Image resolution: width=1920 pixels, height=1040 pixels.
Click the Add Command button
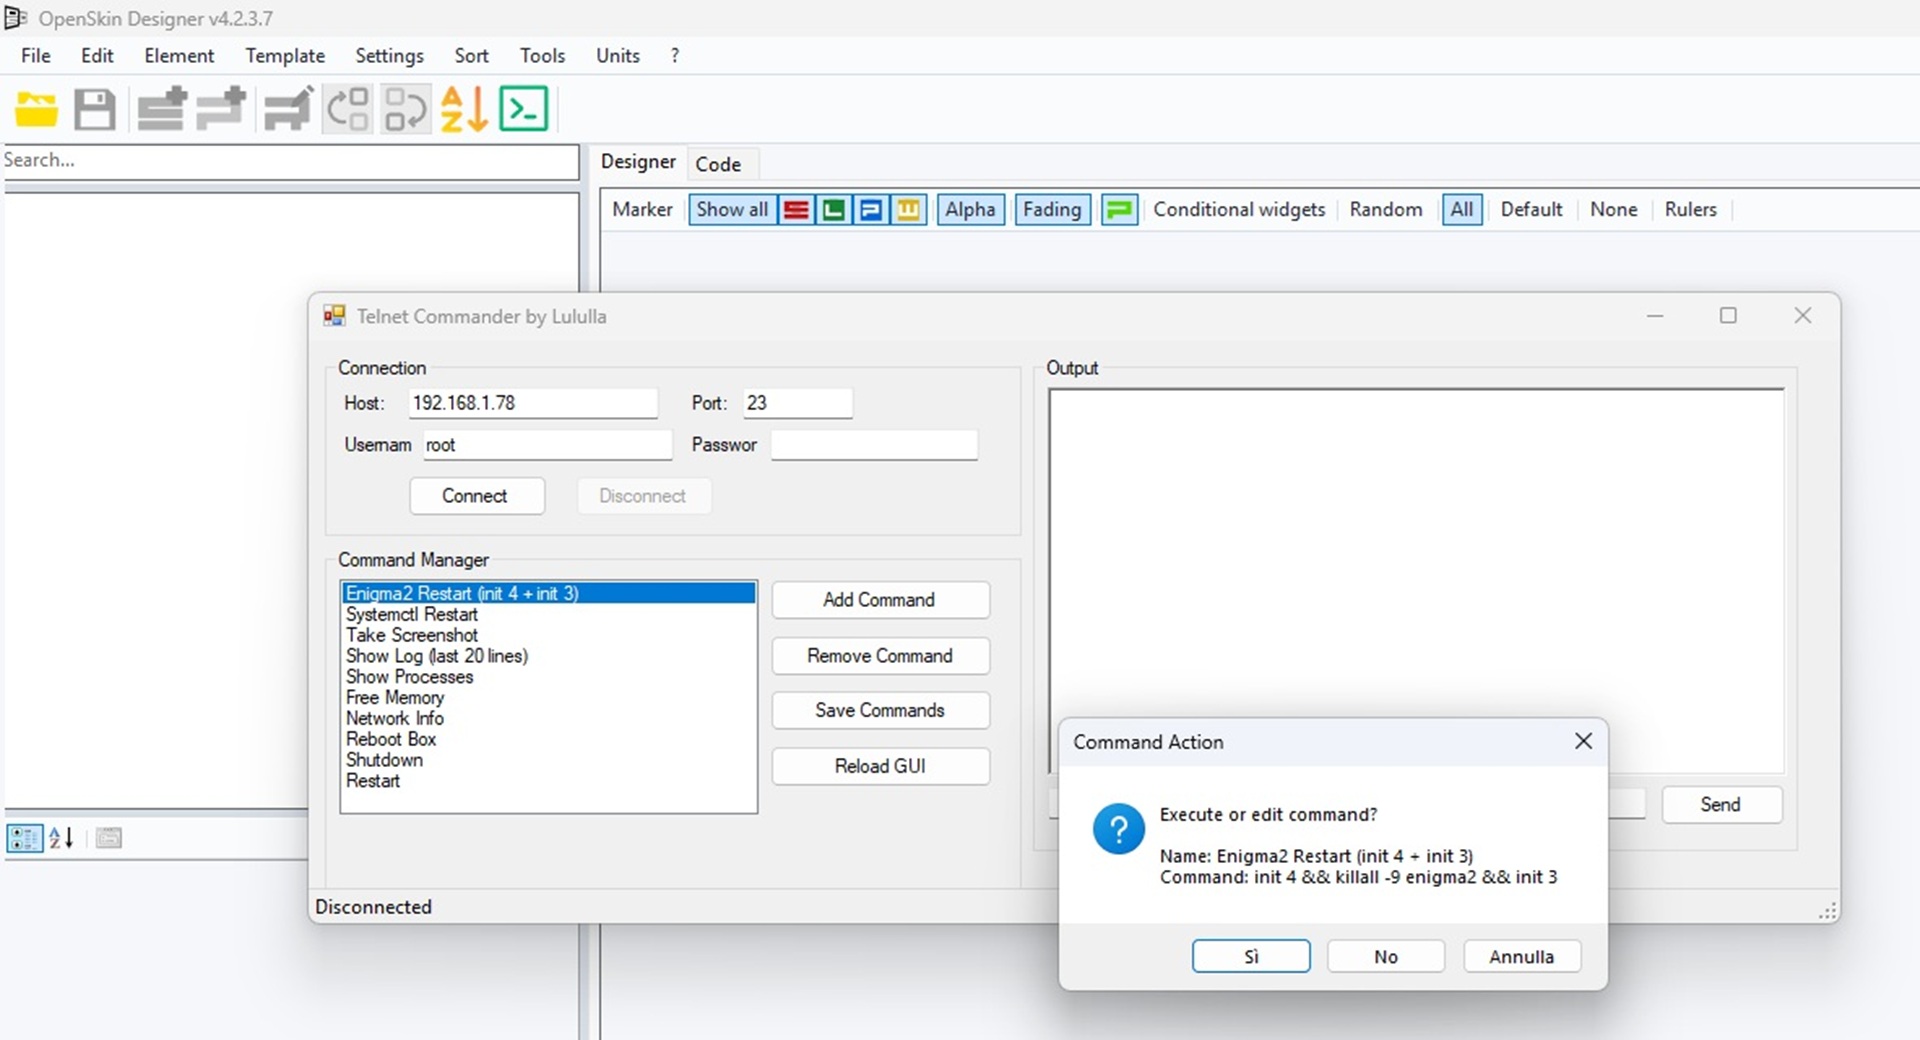coord(881,600)
